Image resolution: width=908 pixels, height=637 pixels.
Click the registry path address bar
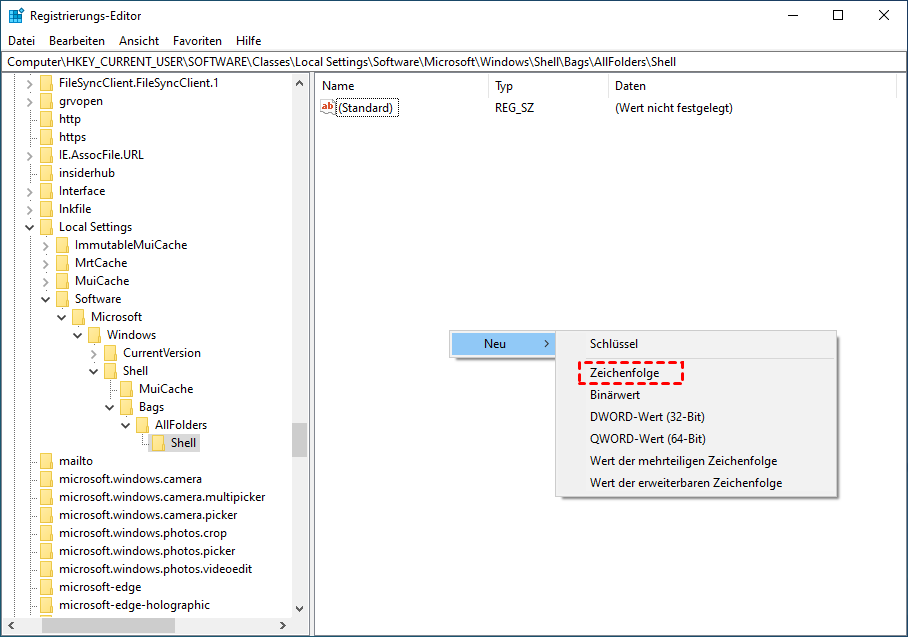[454, 62]
